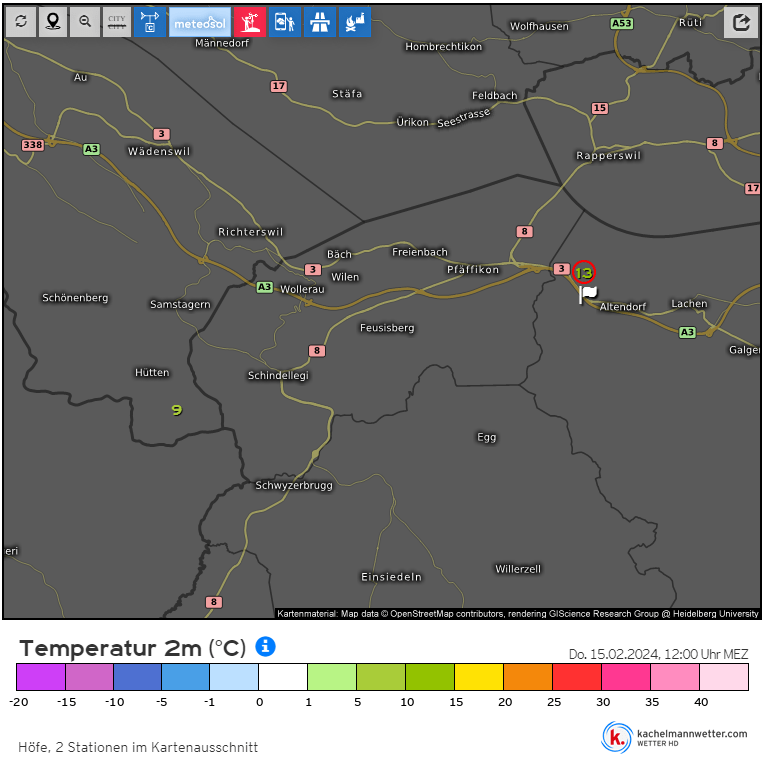This screenshot has width=763, height=759.
Task: Click the 9 degree station value near Hütten
Action: (x=177, y=410)
